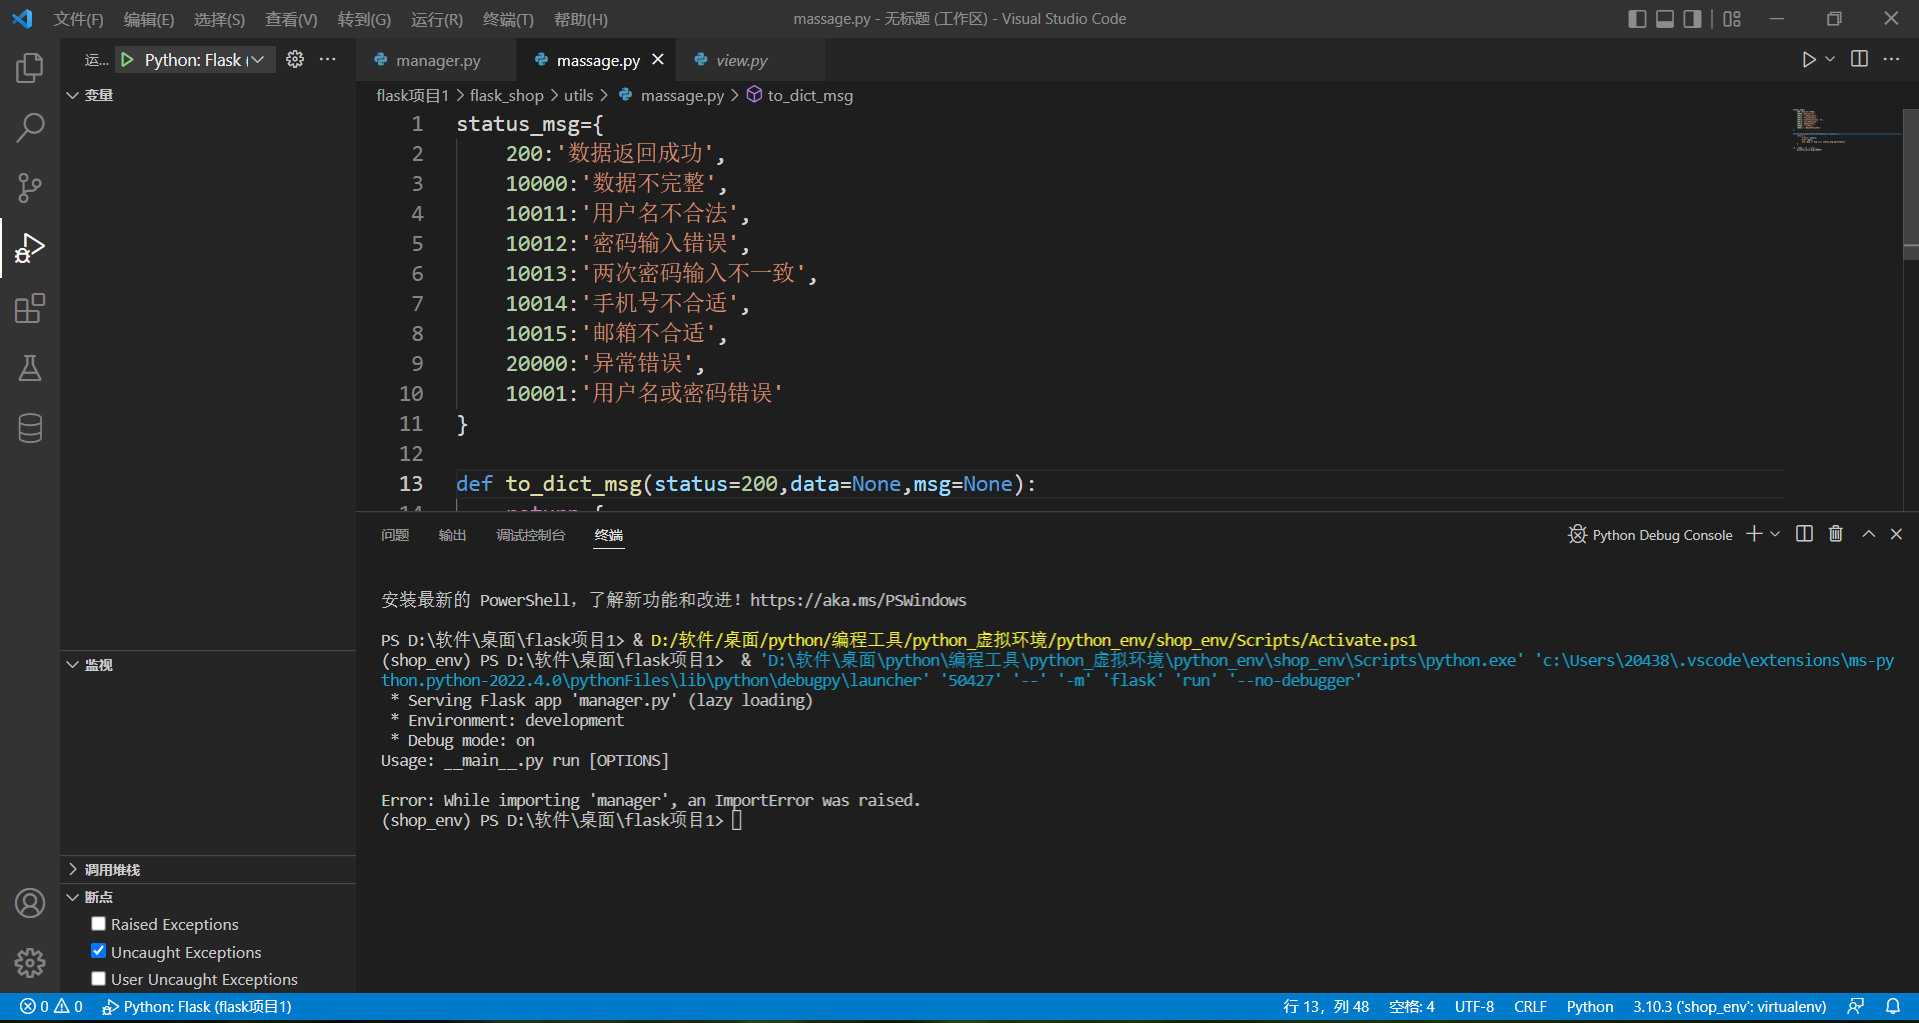Toggle primary side bar layout icon
This screenshot has height=1023, width=1919.
point(1637,19)
